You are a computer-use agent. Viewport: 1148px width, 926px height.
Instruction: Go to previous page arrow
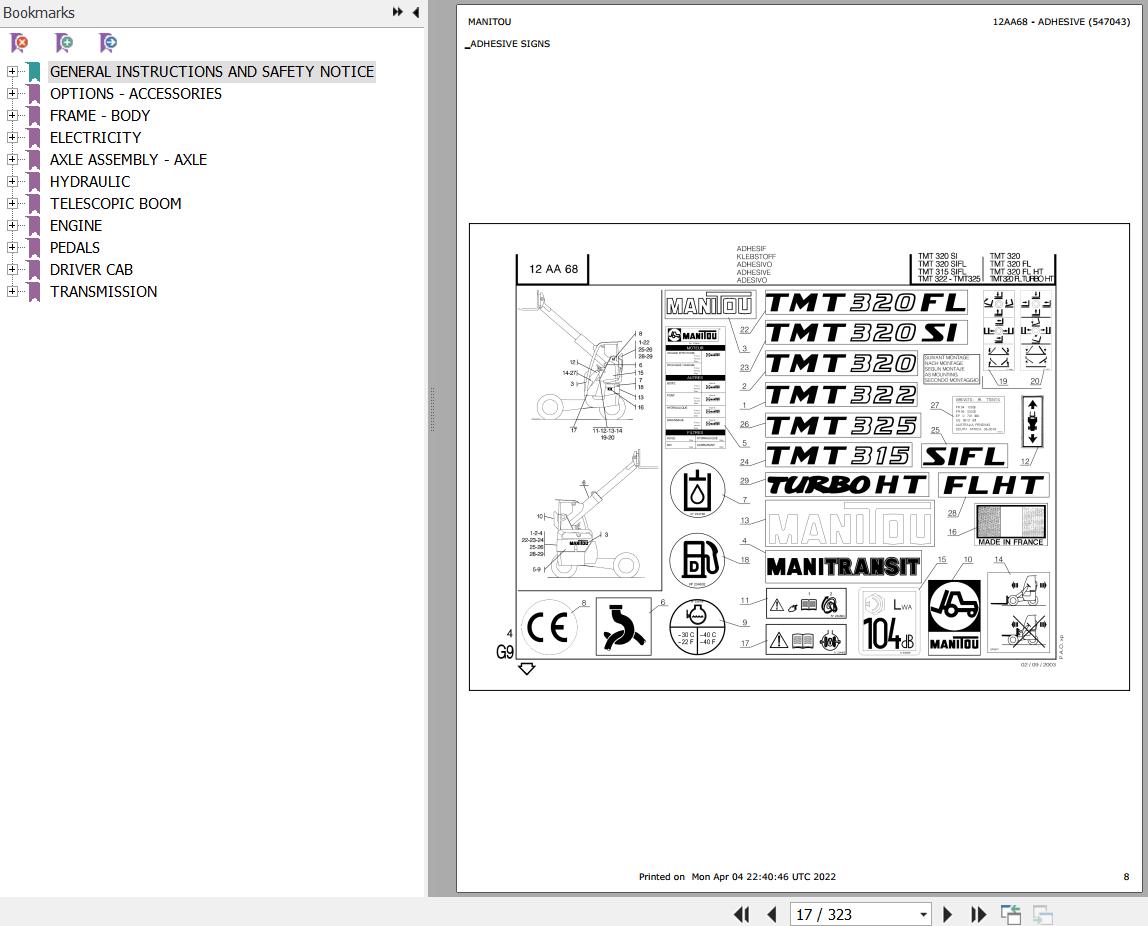tap(772, 914)
